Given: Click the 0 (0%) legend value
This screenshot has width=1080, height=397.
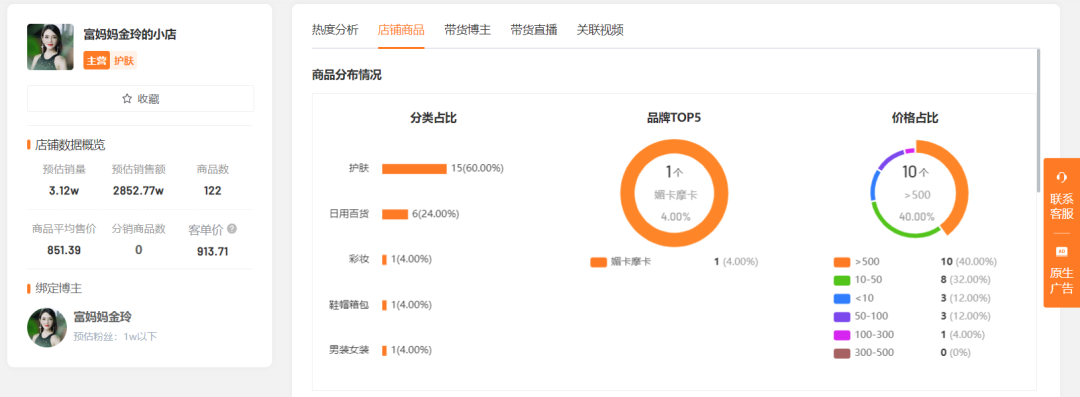Looking at the screenshot, I should (956, 353).
